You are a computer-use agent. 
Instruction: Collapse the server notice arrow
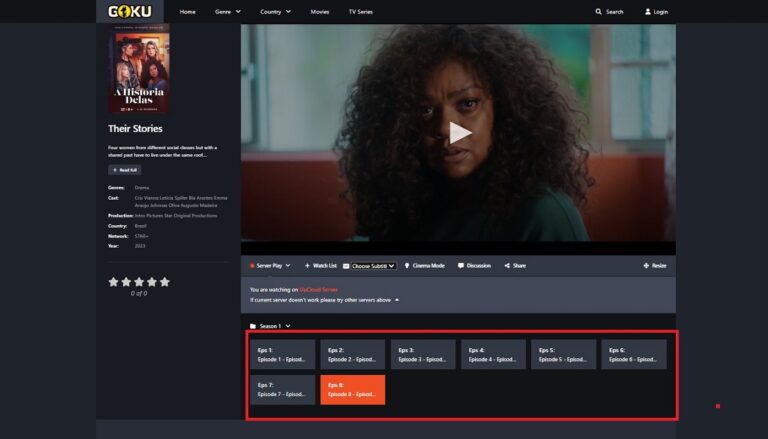(x=397, y=300)
